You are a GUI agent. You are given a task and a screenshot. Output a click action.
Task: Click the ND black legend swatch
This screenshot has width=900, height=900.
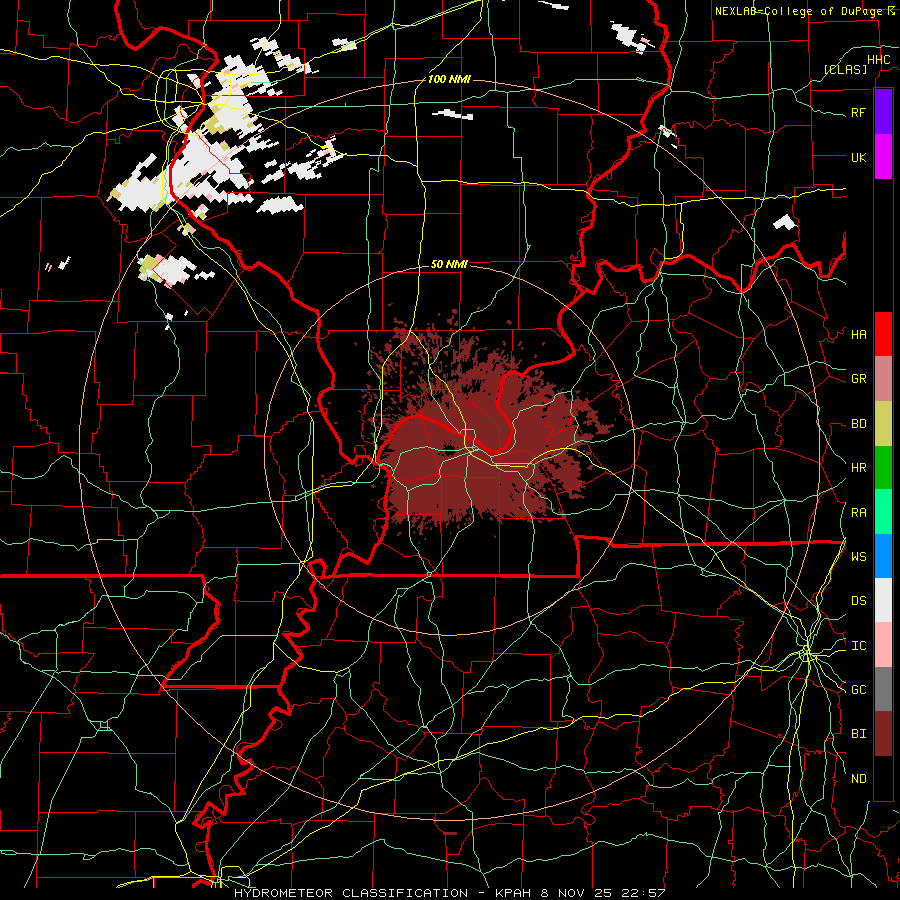point(883,778)
